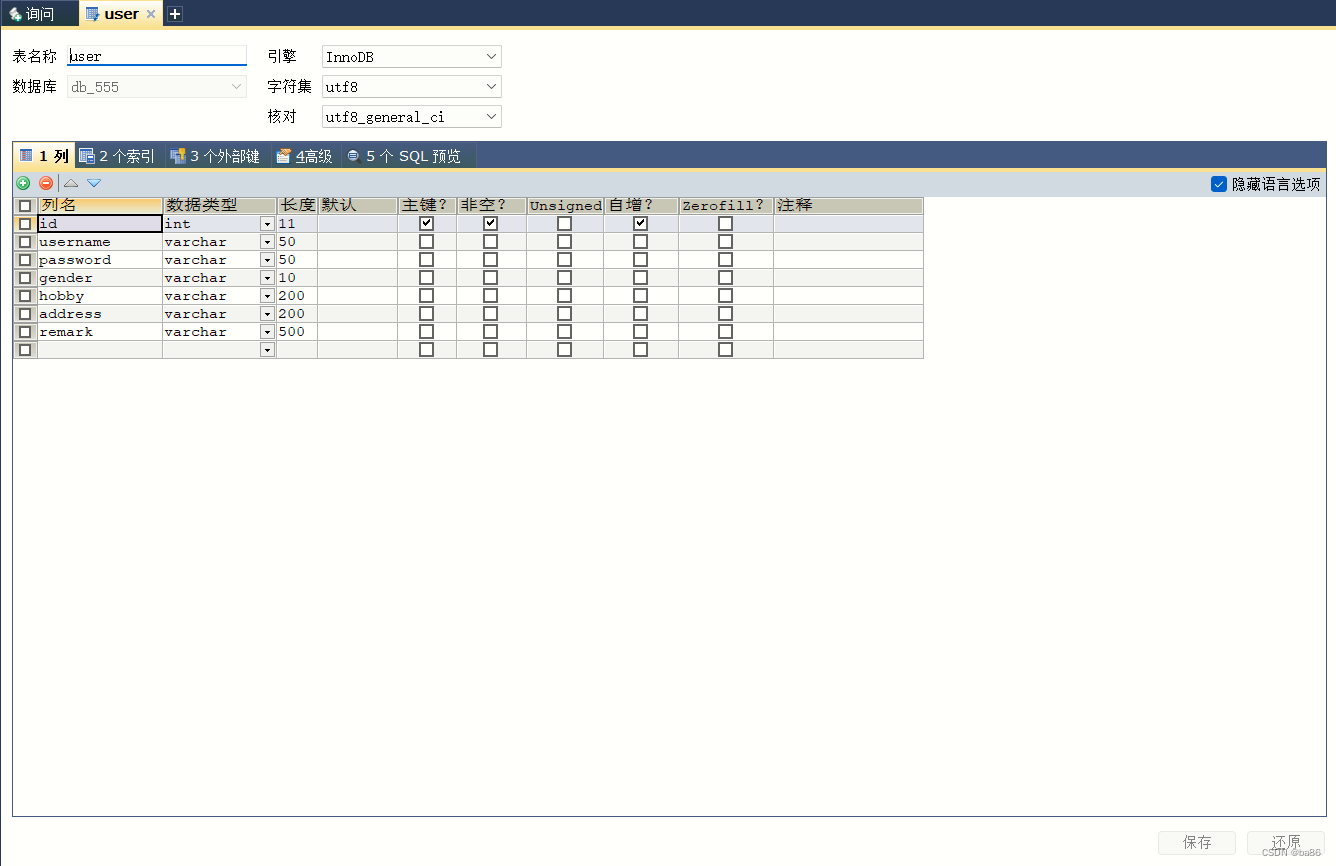This screenshot has width=1336, height=866.
Task: Click the 表名称 input field
Action: 156,56
